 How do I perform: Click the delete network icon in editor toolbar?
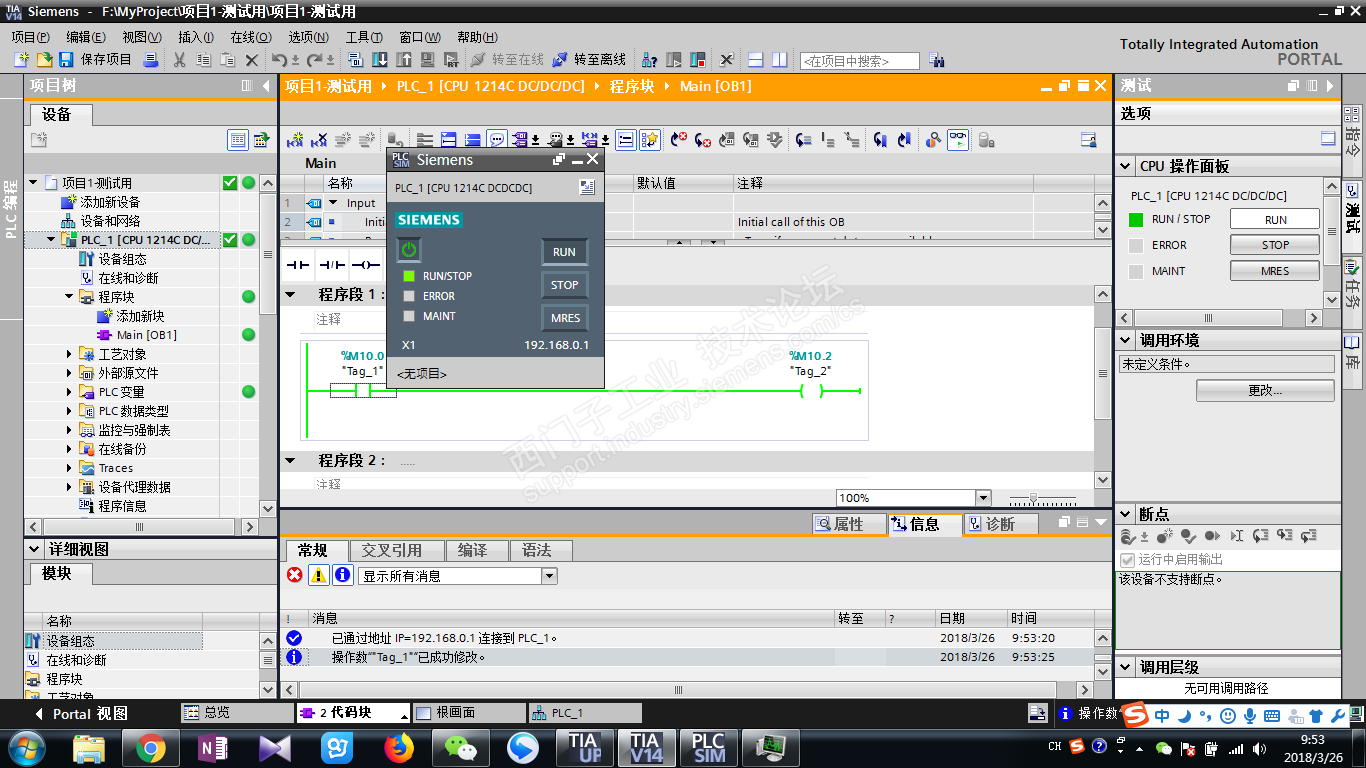320,140
